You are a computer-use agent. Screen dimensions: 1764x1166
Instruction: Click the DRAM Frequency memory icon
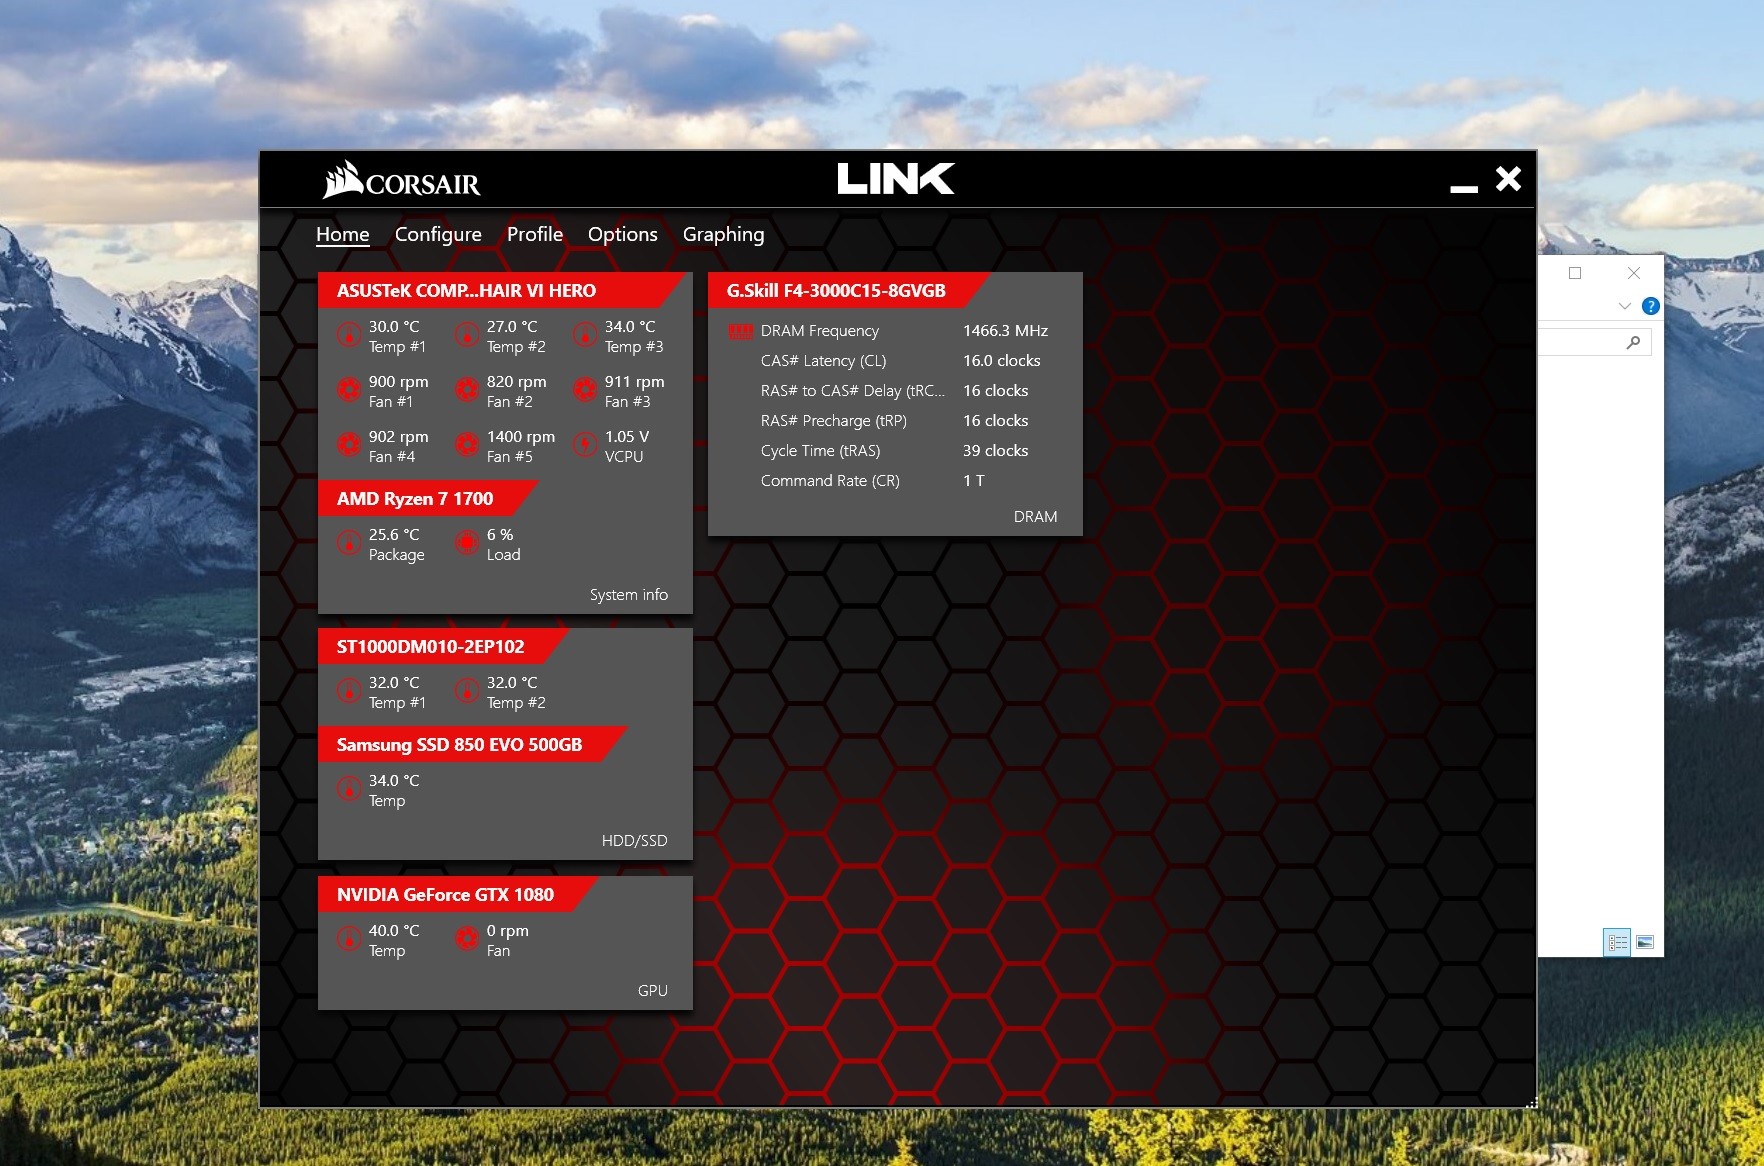(741, 331)
